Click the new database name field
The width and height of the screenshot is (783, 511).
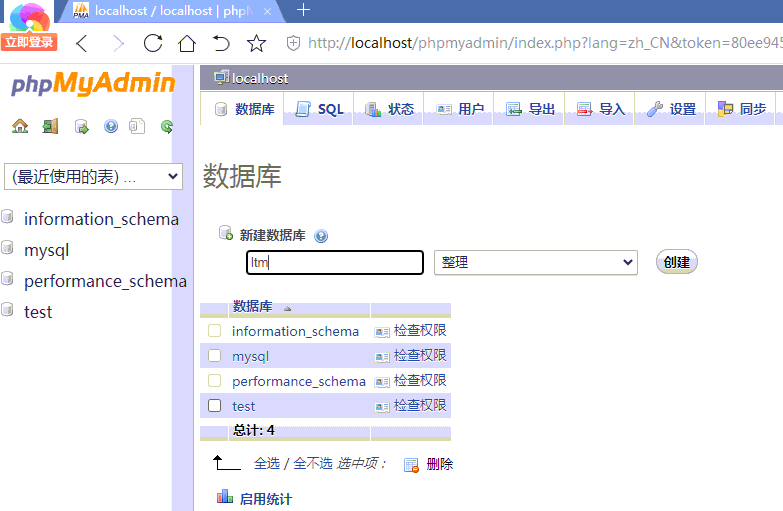(x=335, y=263)
